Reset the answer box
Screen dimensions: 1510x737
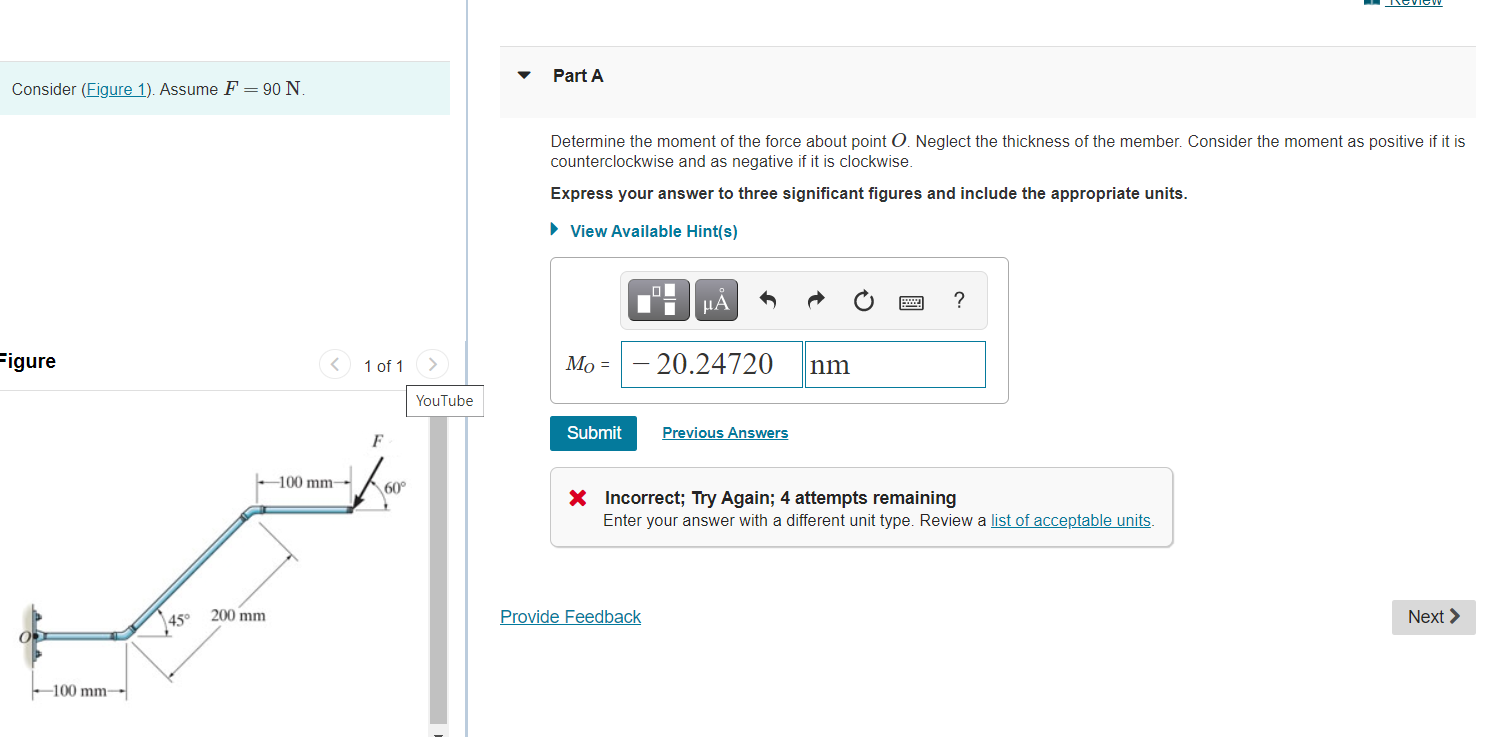[863, 299]
